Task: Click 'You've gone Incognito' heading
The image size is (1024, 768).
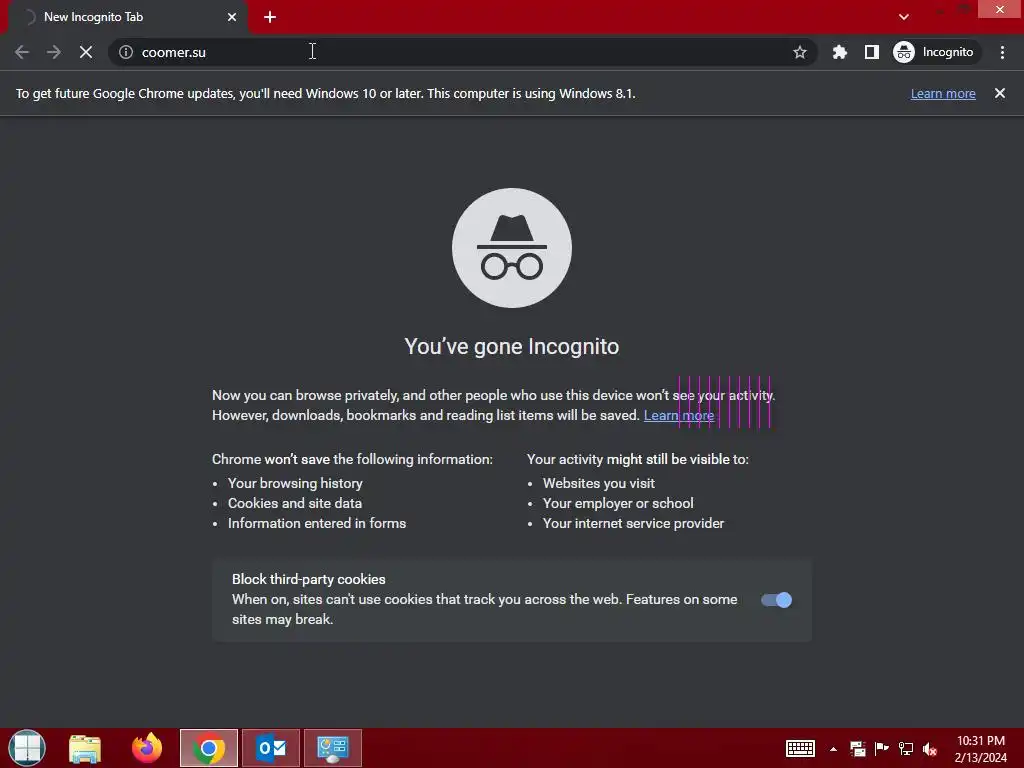Action: click(x=512, y=346)
